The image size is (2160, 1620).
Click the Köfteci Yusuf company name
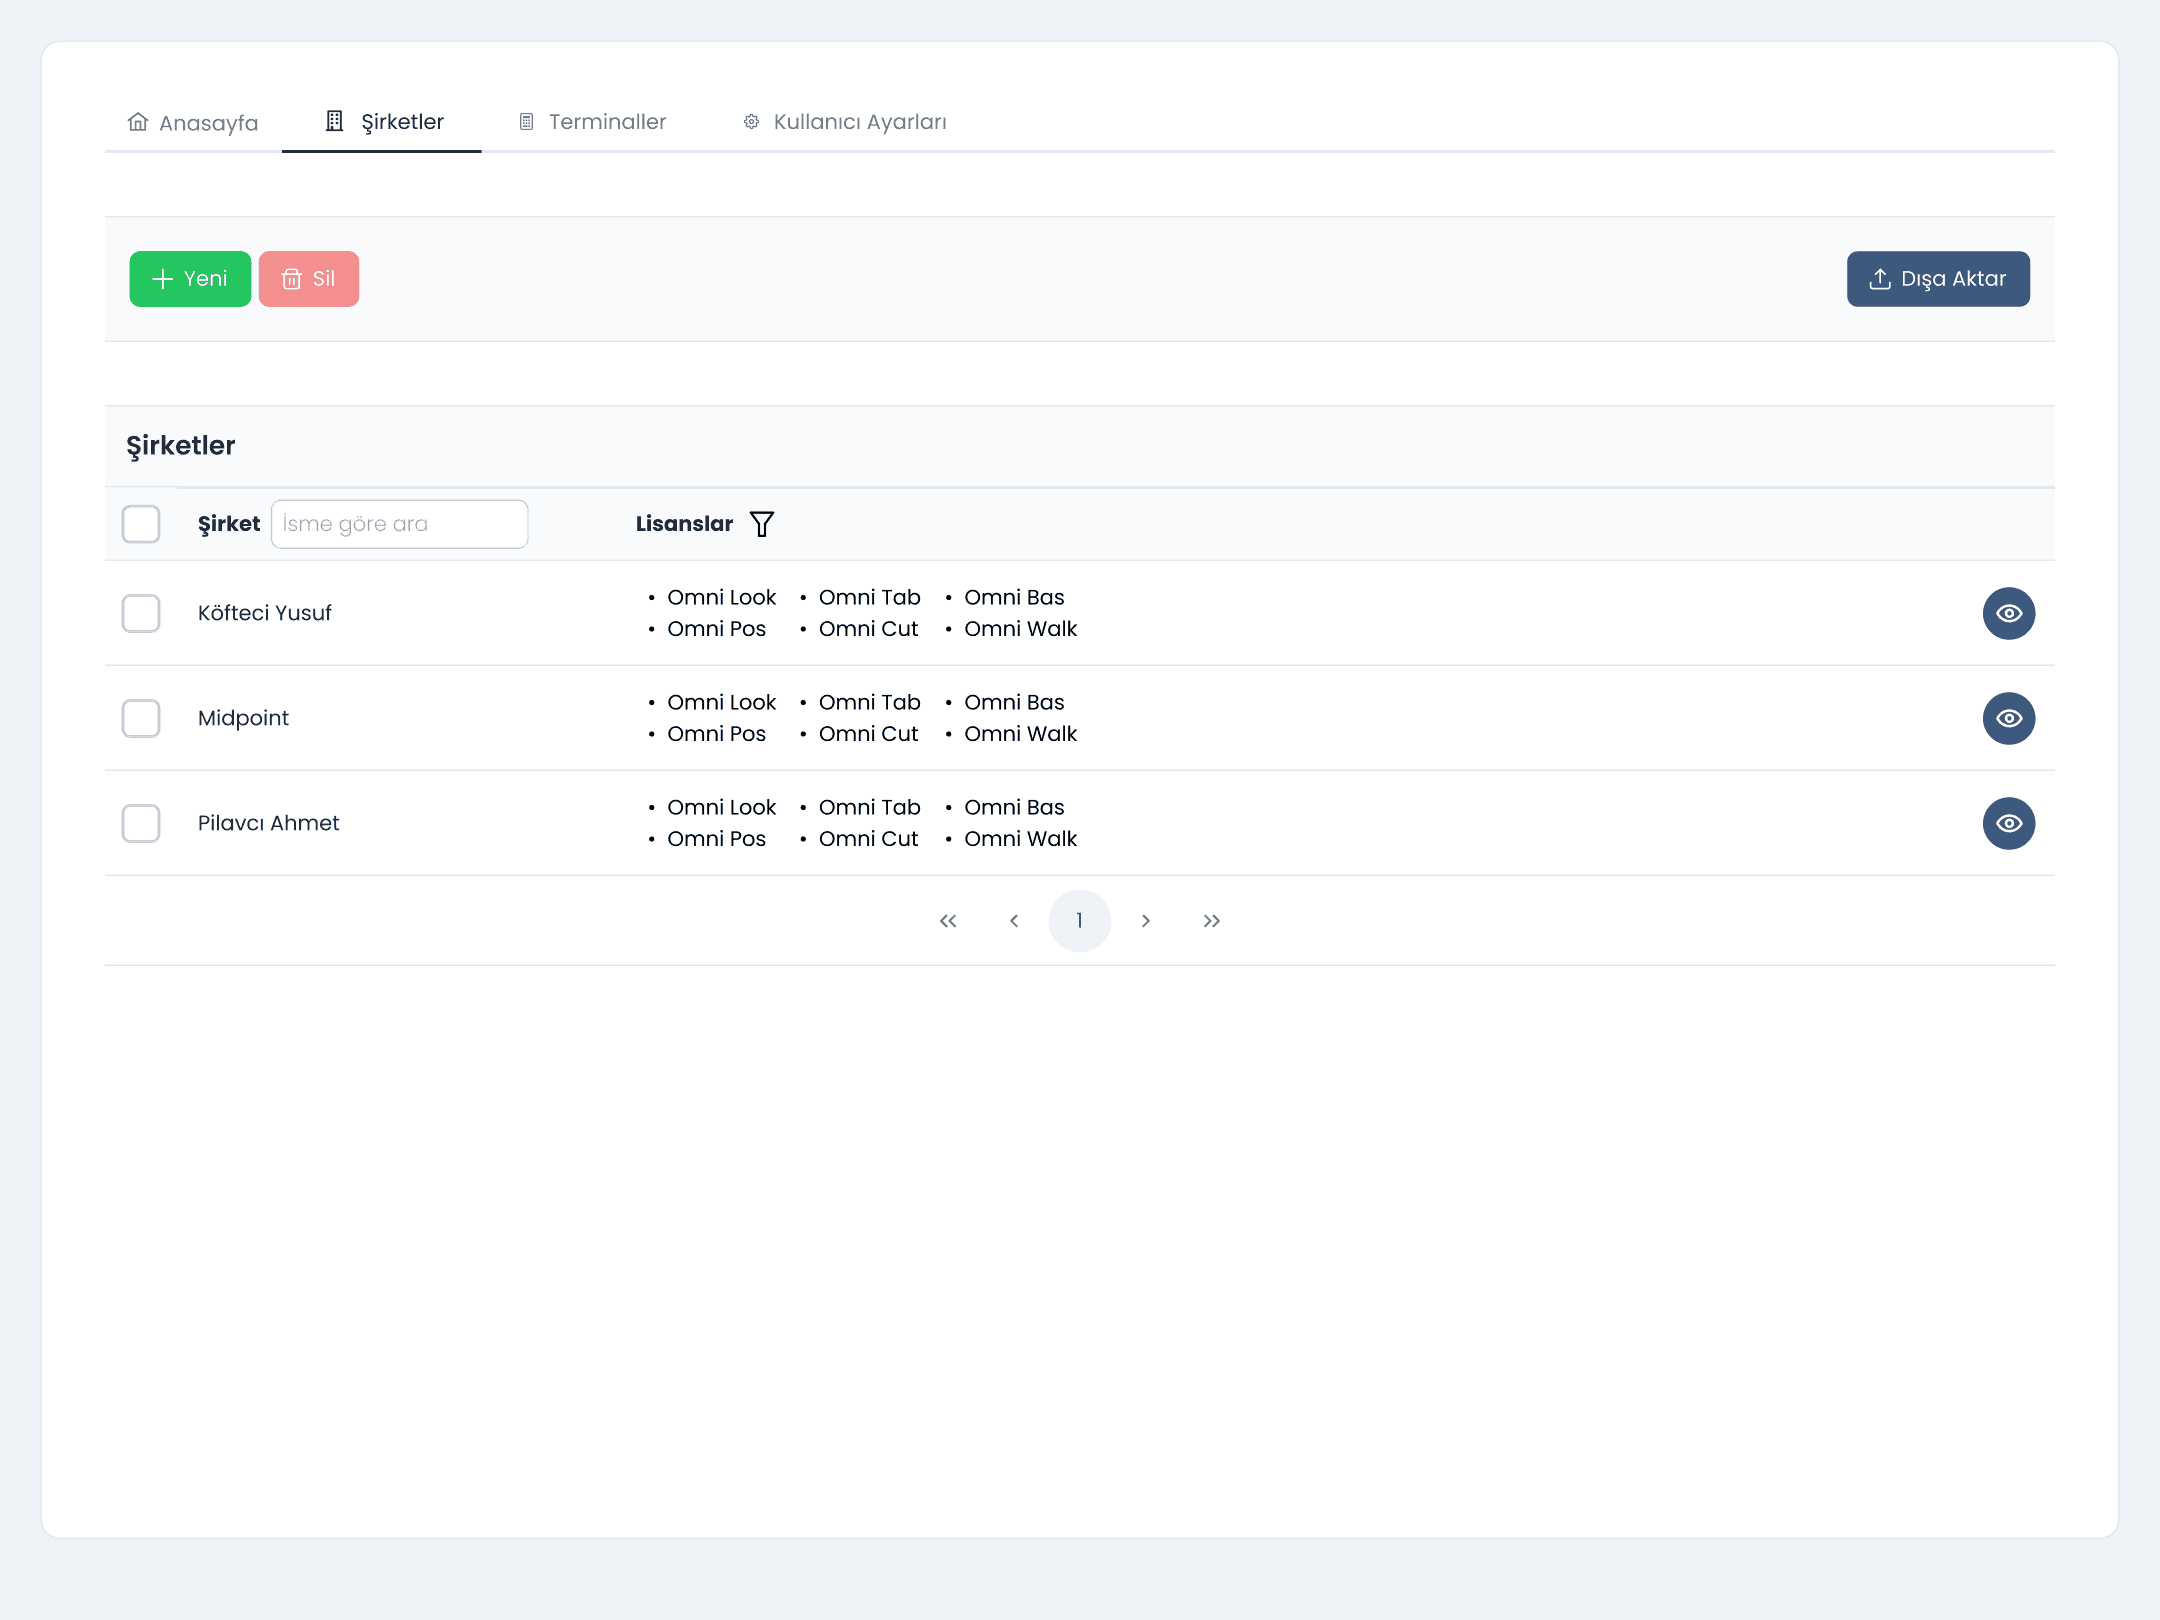click(x=265, y=613)
